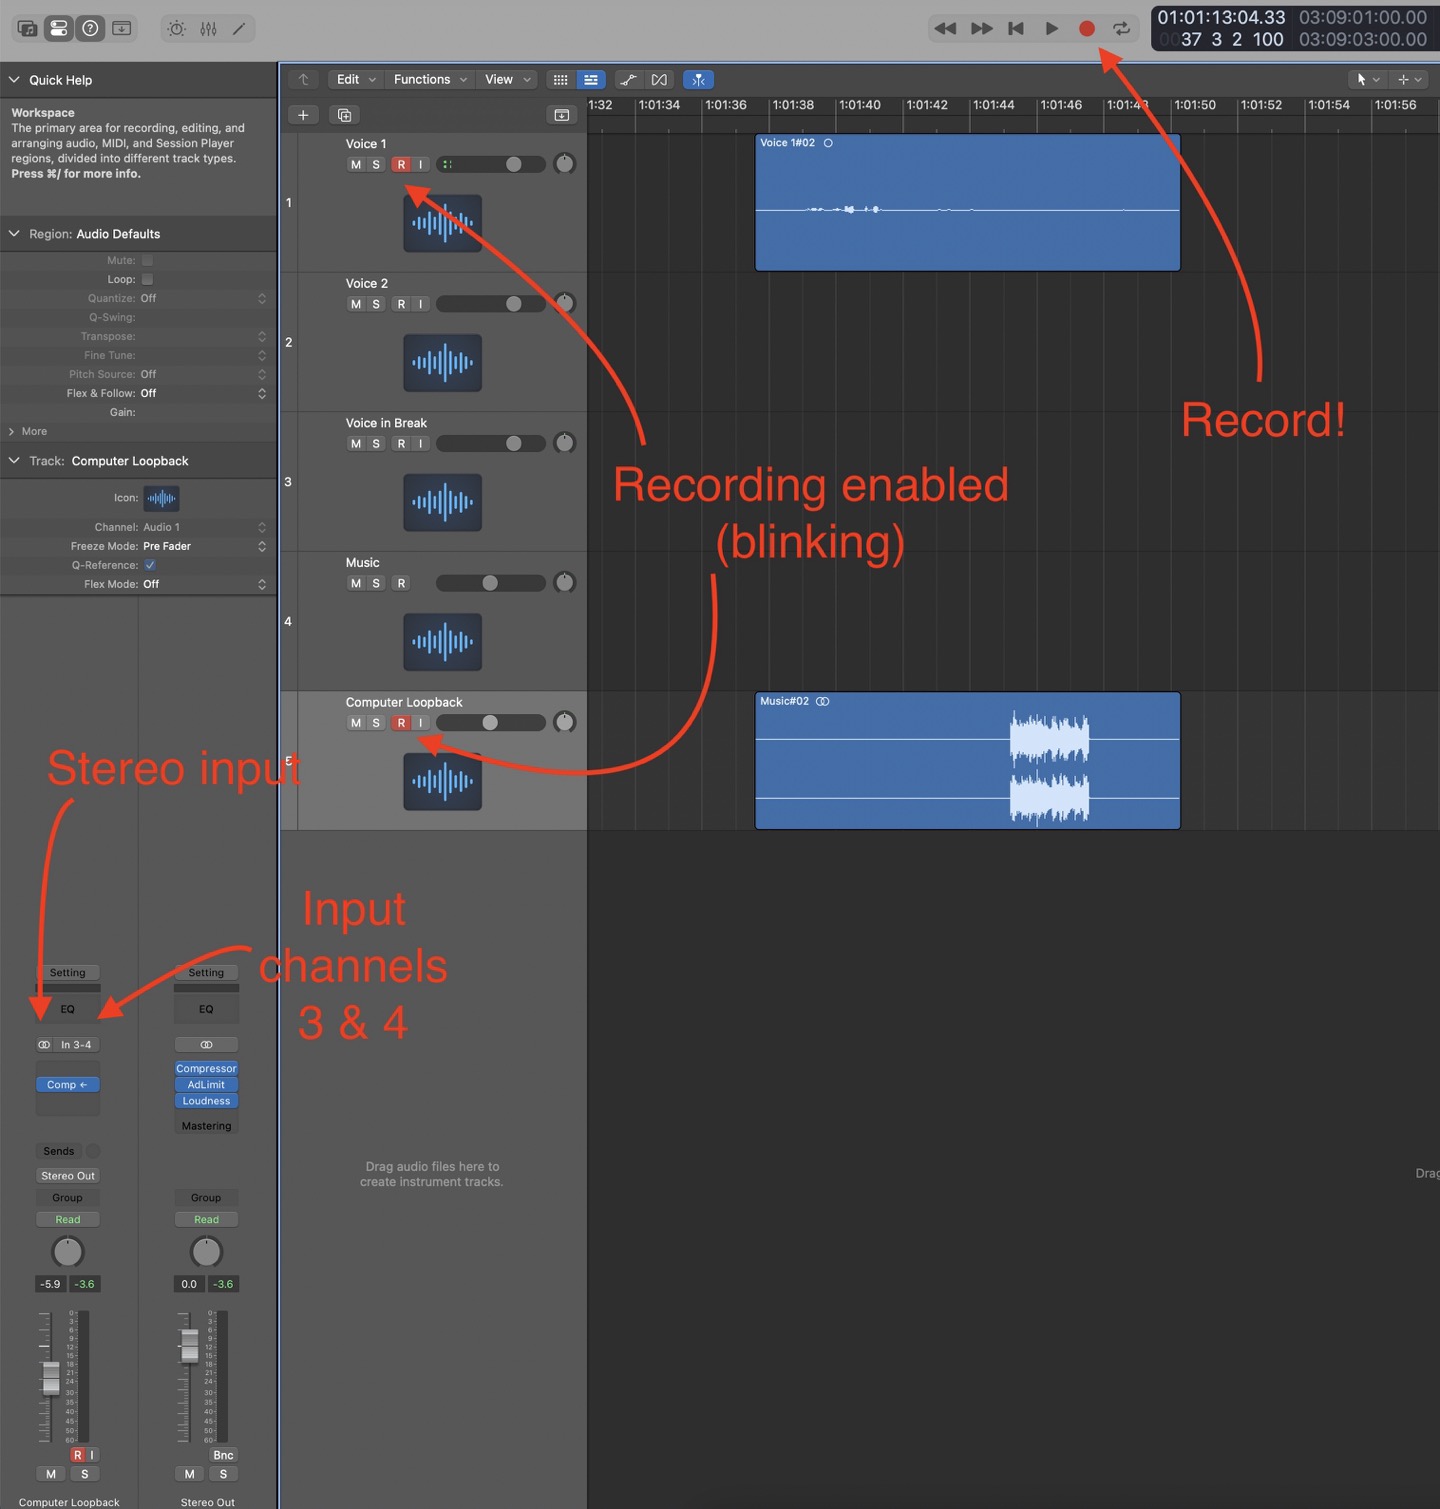Enable the Loop checkbox in Region inspector

[x=147, y=279]
